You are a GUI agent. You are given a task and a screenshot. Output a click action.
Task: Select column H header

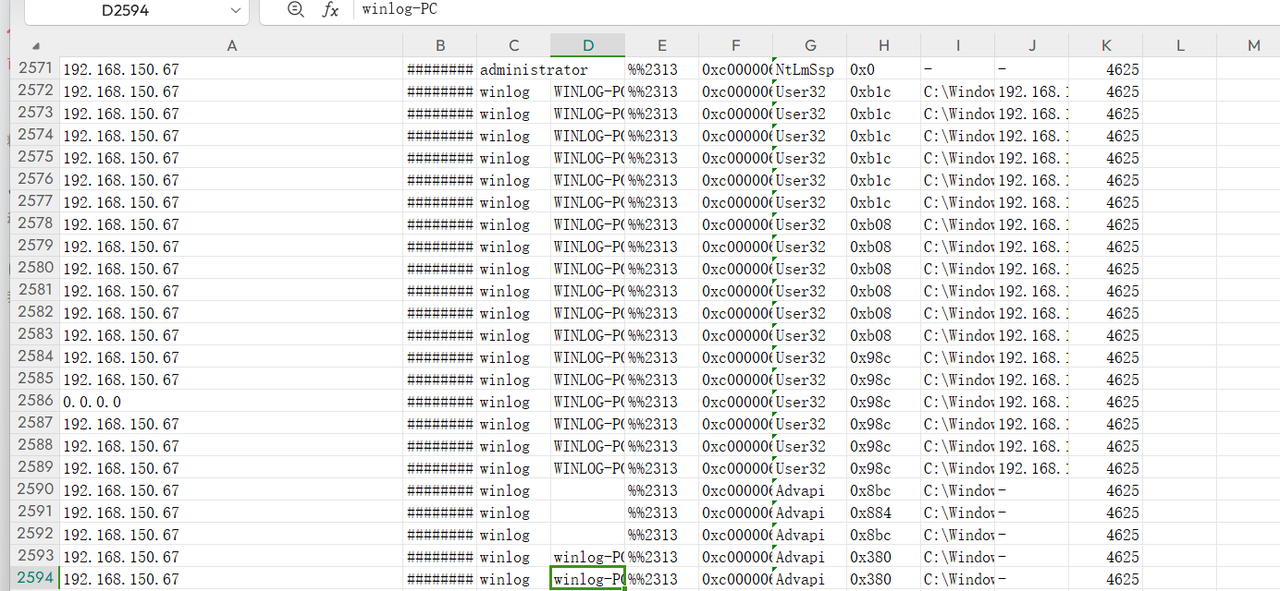tap(884, 46)
